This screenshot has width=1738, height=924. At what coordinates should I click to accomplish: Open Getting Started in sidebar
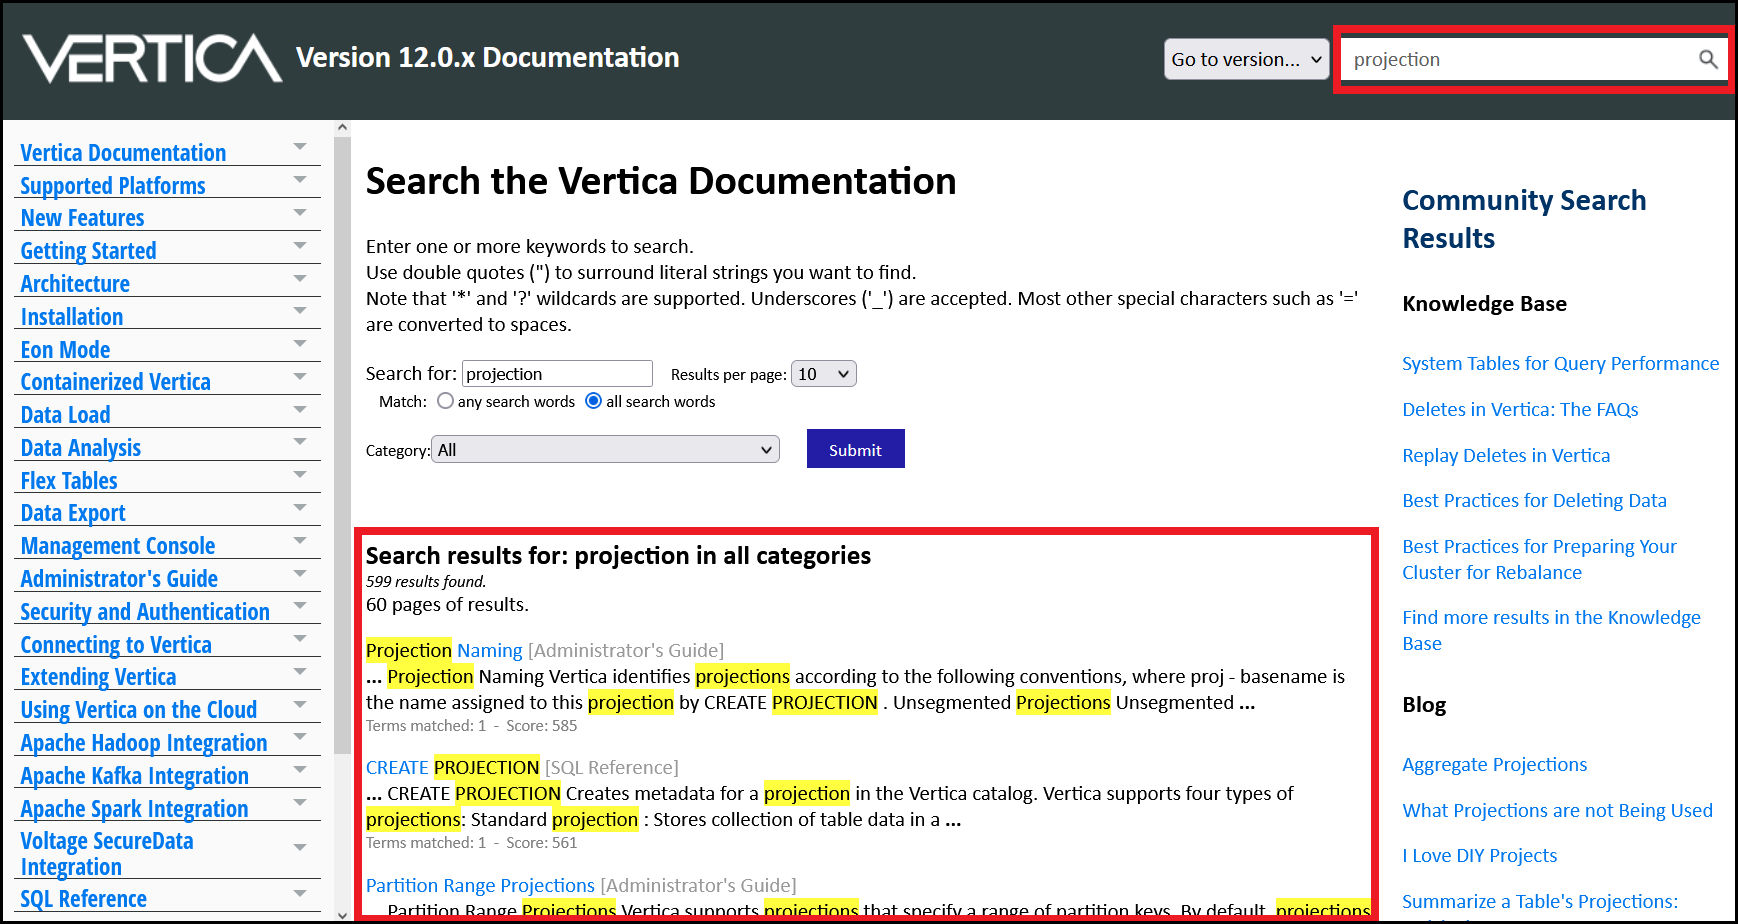point(88,251)
